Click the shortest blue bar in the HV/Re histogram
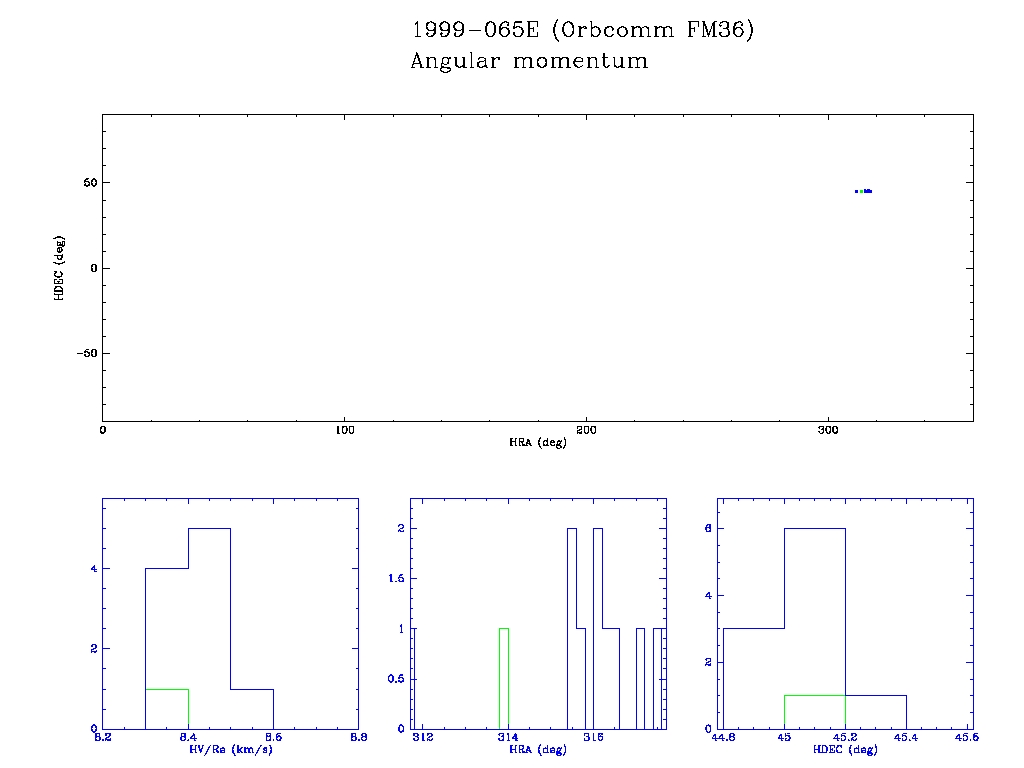This screenshot has width=1024, height=768. 252,708
